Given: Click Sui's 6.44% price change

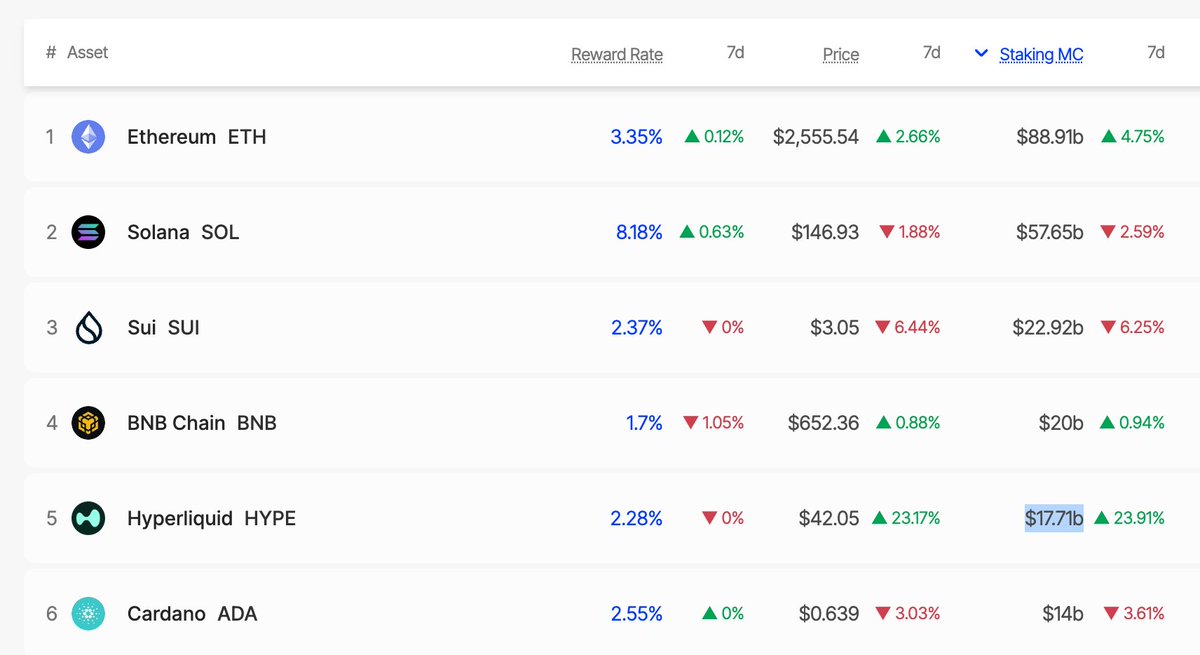Looking at the screenshot, I should pos(908,328).
